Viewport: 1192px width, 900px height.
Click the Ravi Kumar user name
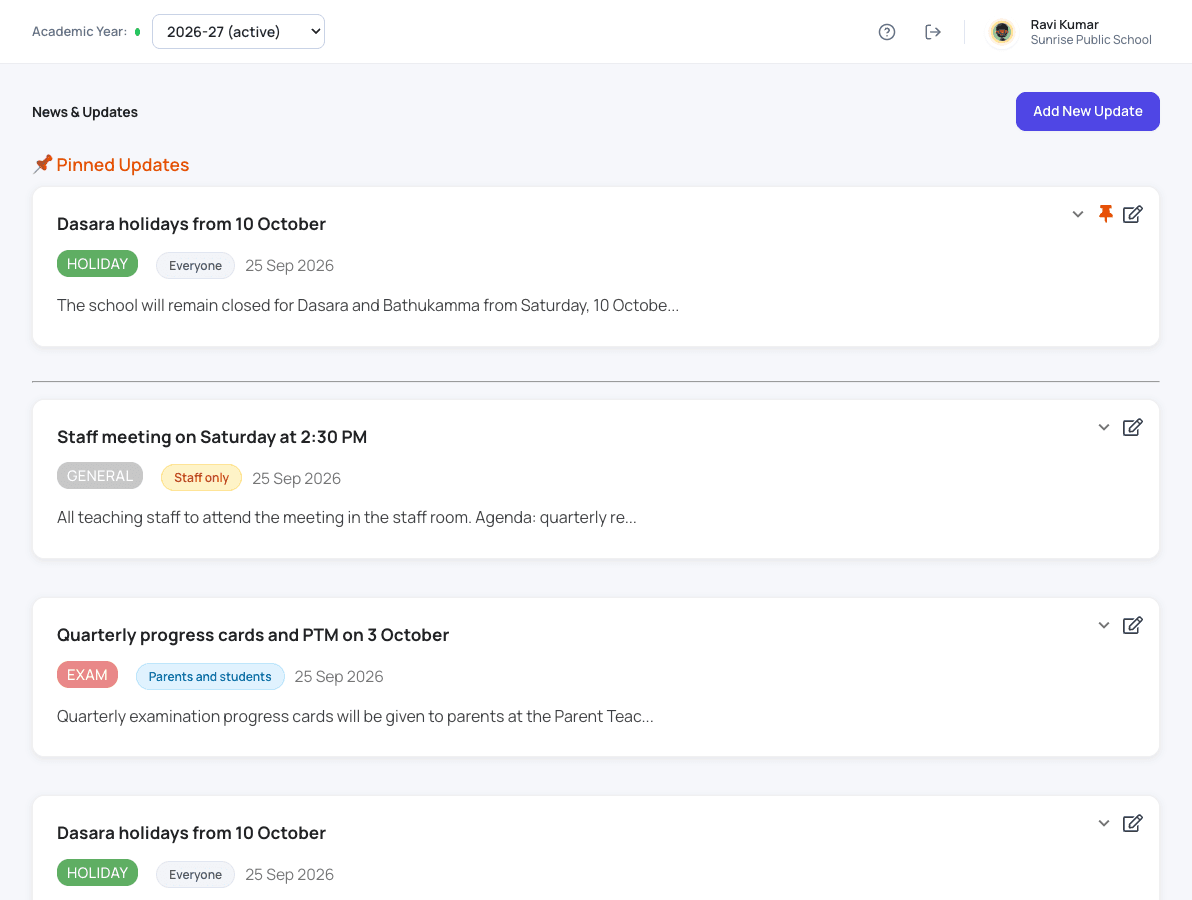tap(1064, 24)
